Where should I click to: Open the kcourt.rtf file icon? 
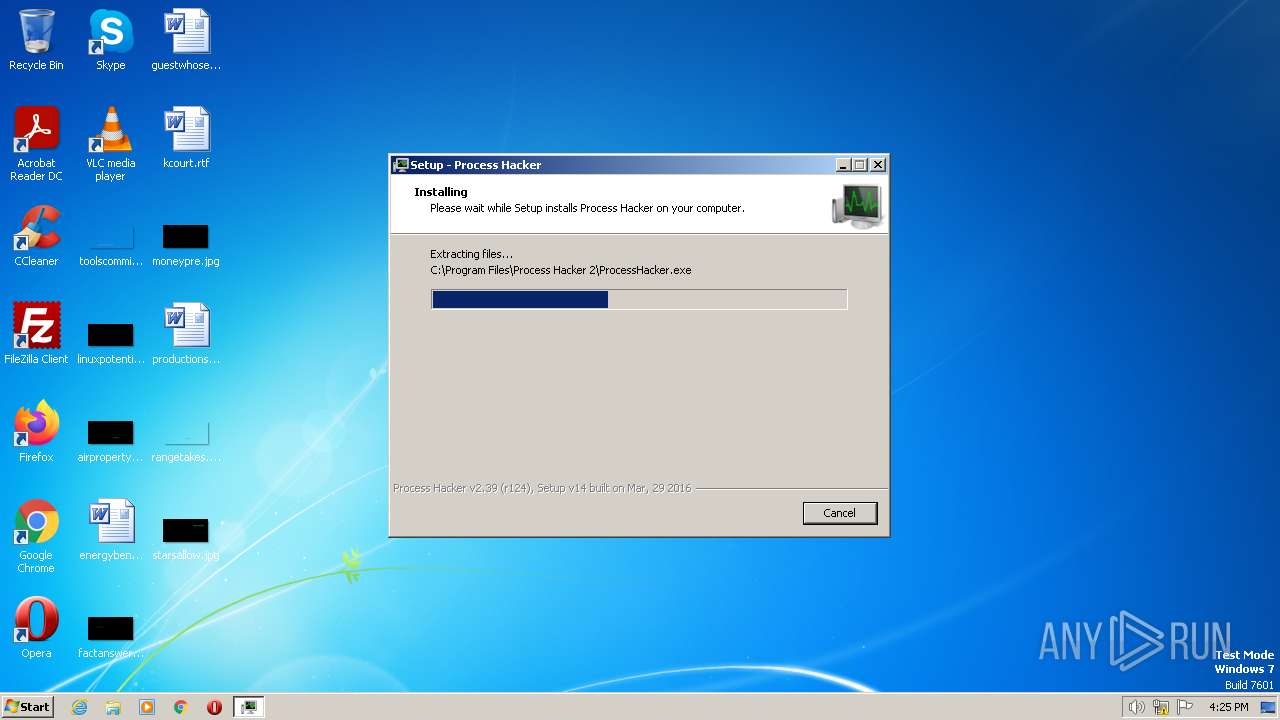186,138
